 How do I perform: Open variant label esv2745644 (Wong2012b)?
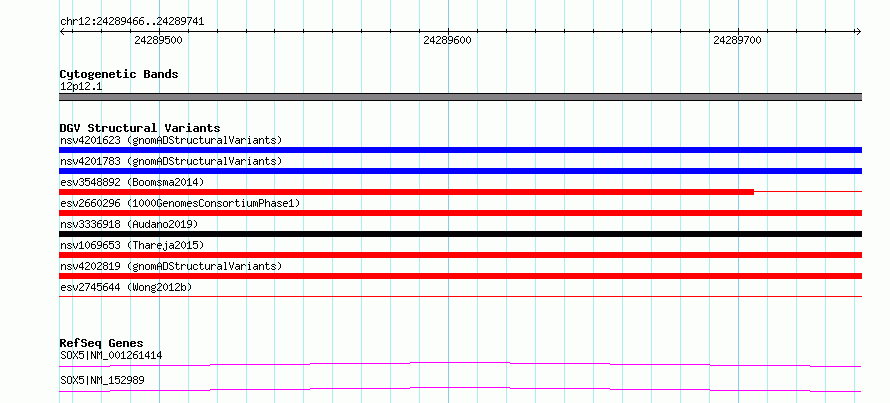126,287
